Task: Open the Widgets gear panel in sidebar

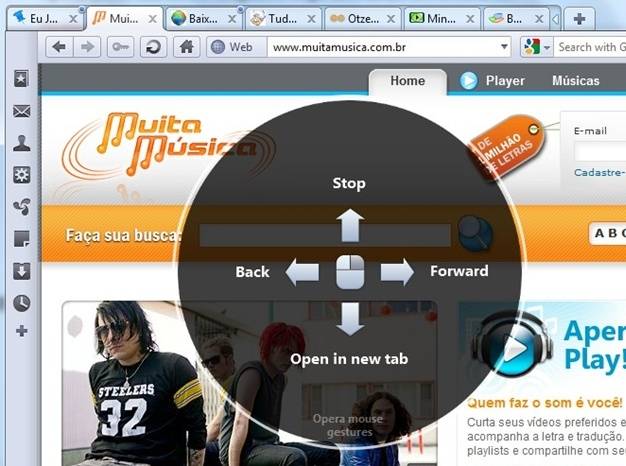Action: (22, 175)
